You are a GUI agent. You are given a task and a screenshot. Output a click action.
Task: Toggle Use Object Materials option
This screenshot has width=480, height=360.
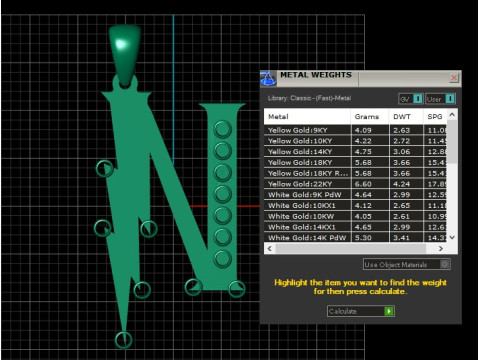[407, 265]
